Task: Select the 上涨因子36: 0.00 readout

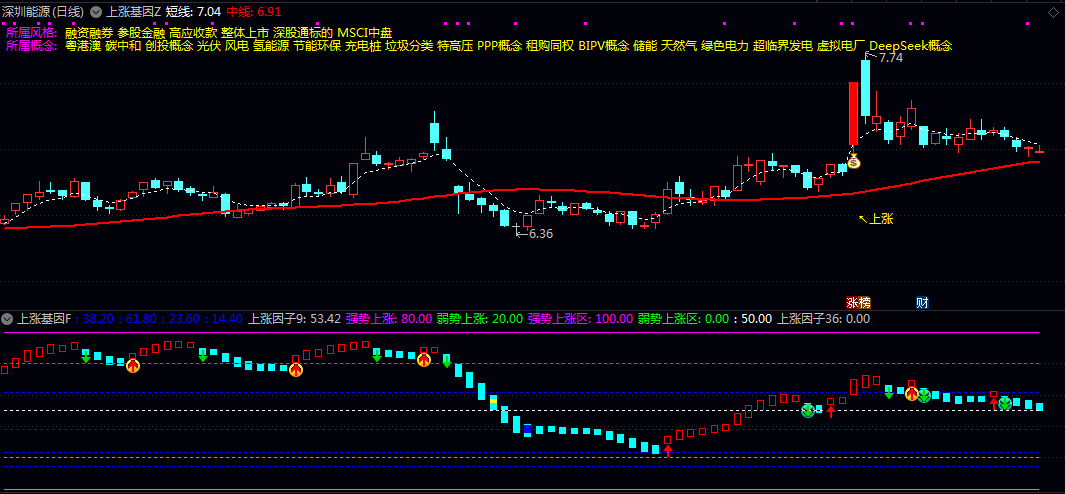Action: point(823,319)
